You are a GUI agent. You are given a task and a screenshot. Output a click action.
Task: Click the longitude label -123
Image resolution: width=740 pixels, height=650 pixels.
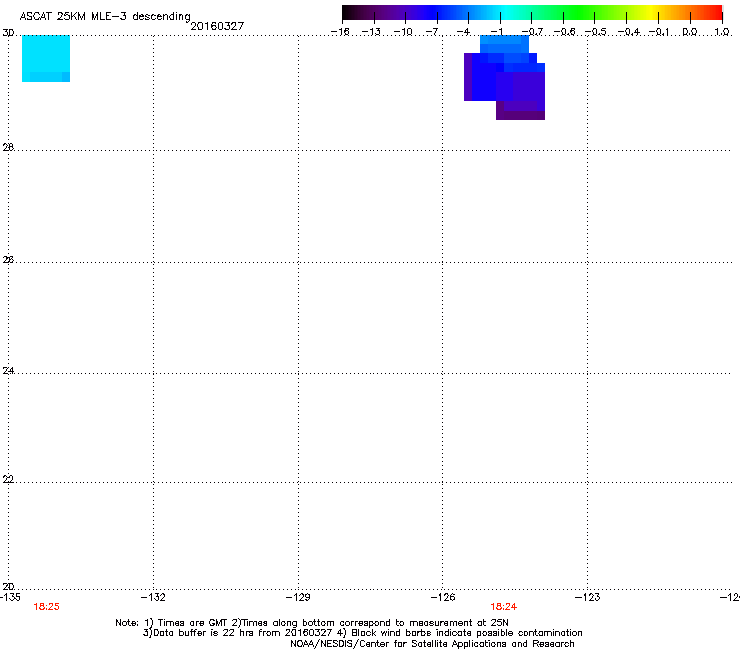588,597
